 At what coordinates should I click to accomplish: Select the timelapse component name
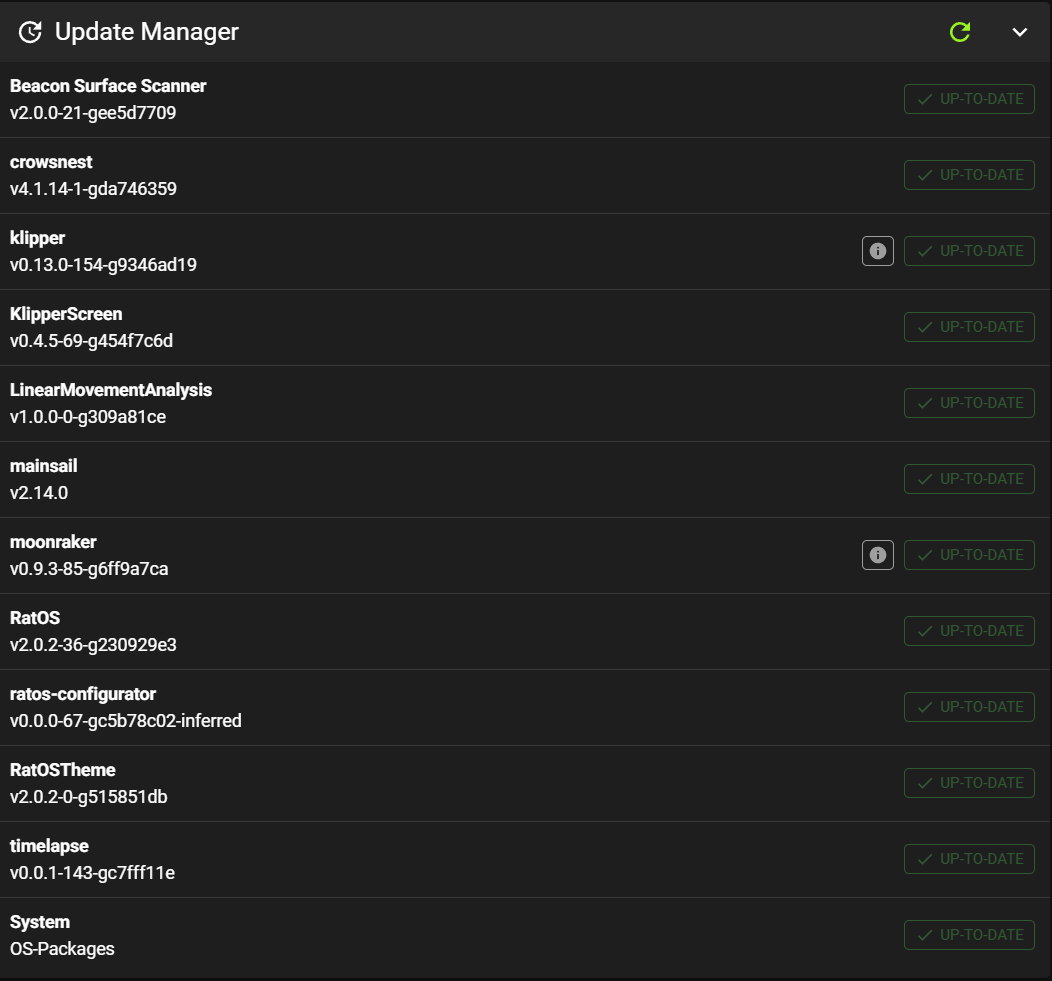(49, 846)
